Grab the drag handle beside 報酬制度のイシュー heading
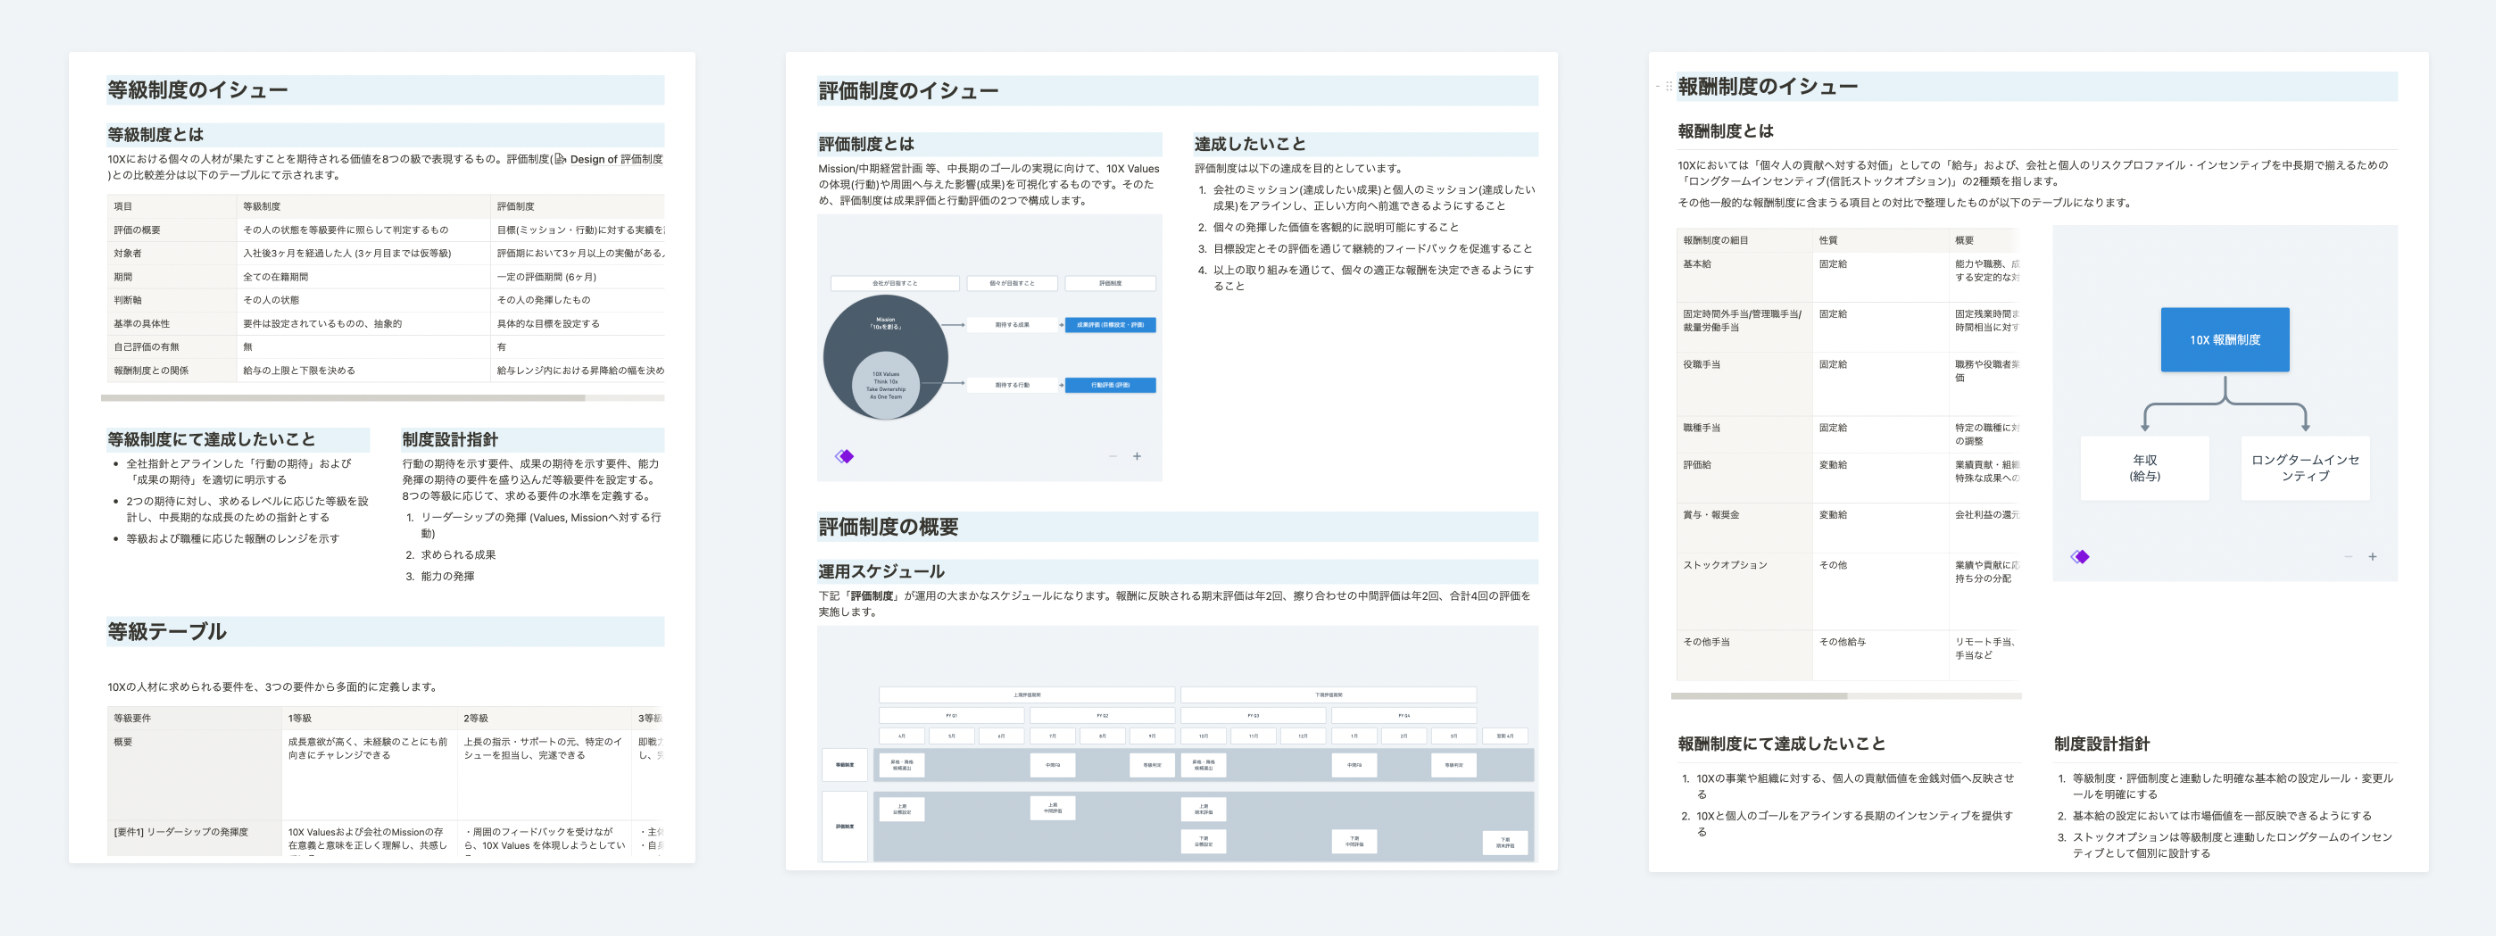Screen dimensions: 2496x936 (x=1668, y=87)
